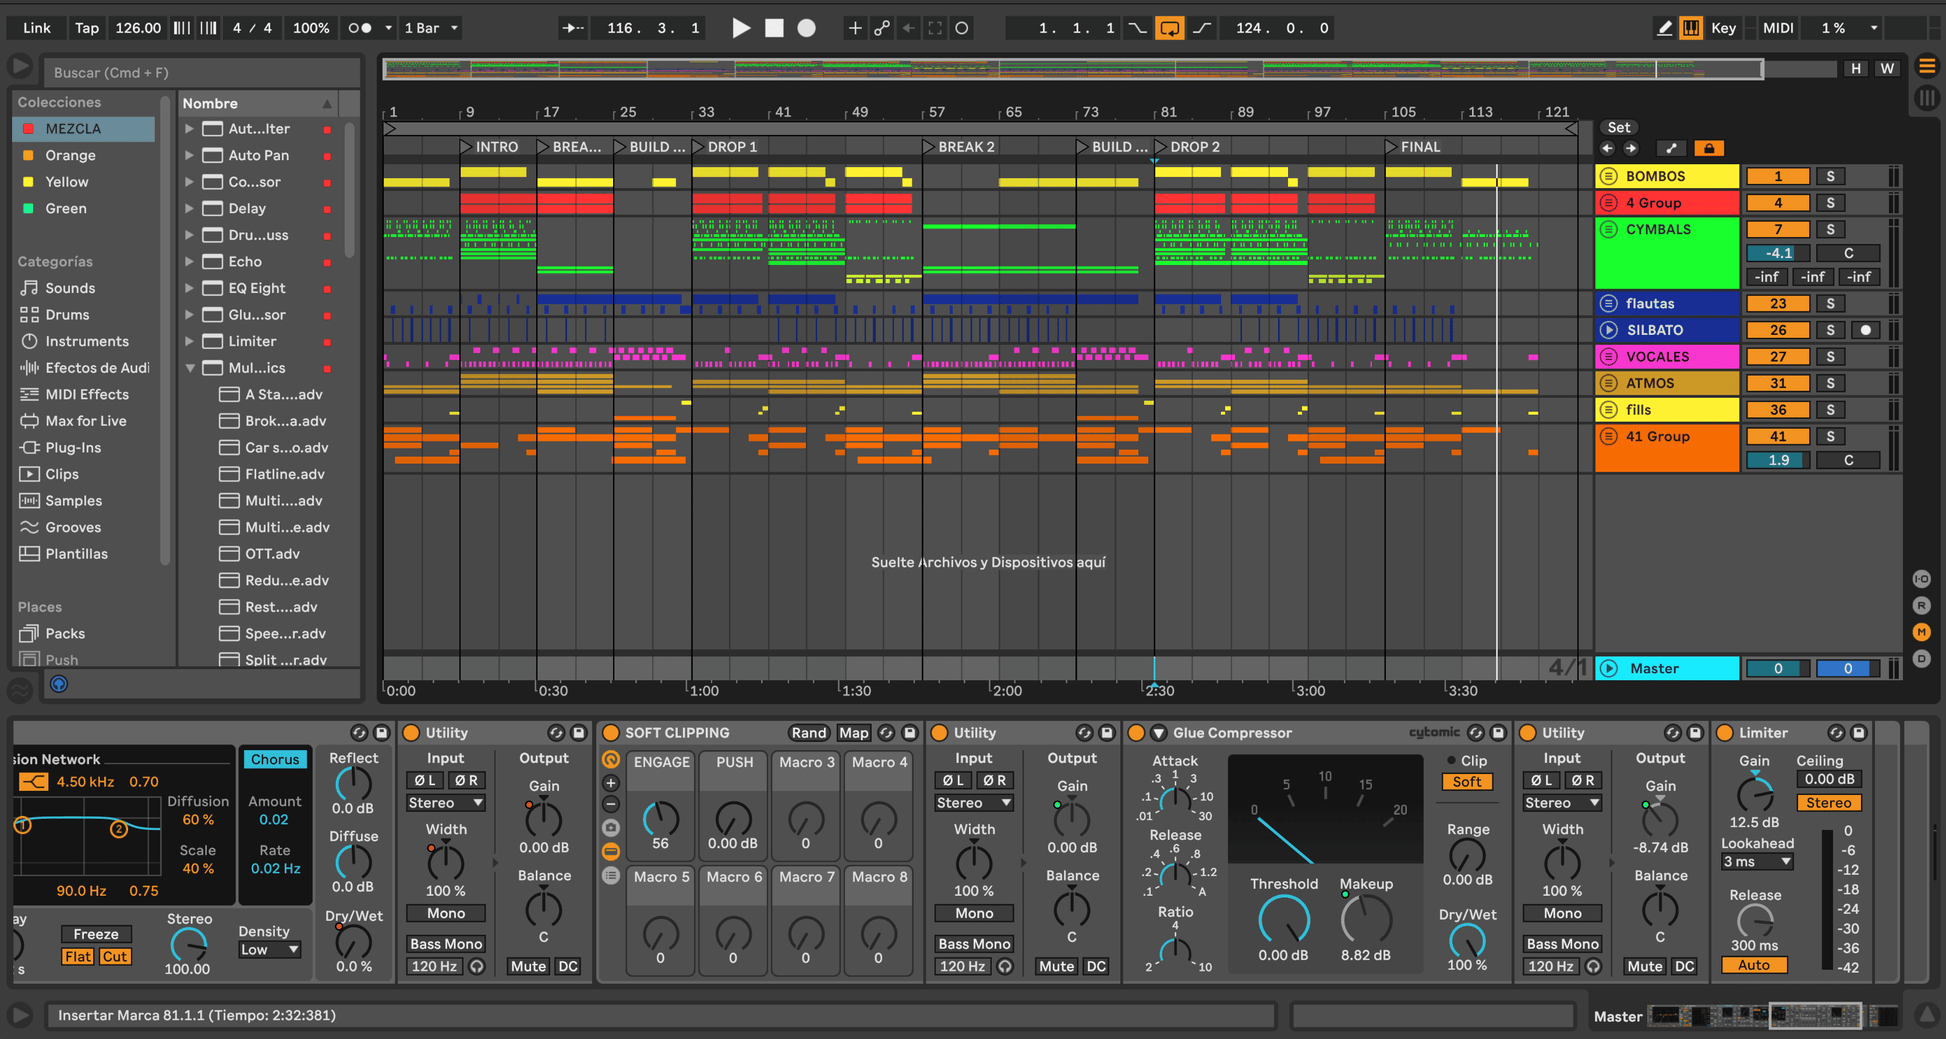This screenshot has width=1946, height=1039.
Task: Expand the Auto Pan folder
Action: (189, 155)
